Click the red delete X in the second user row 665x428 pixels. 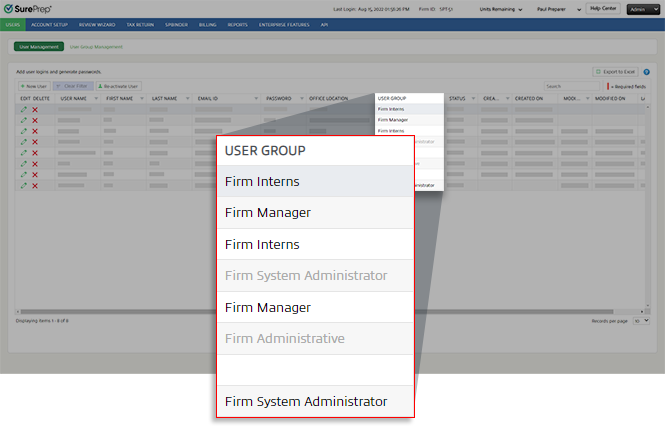[35, 120]
